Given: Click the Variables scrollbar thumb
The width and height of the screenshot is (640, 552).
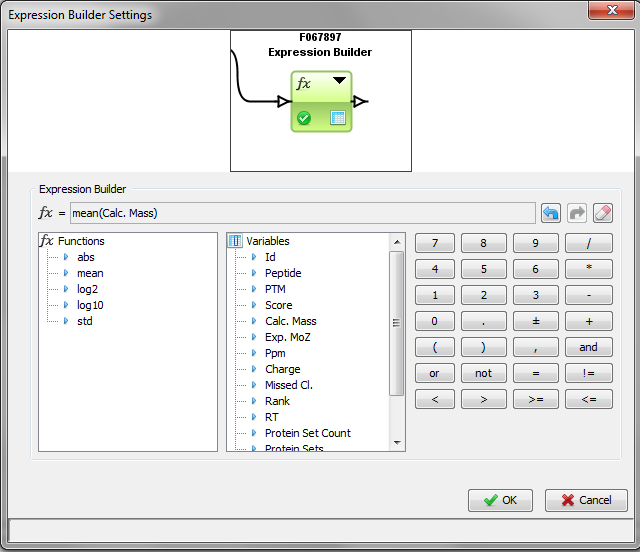Looking at the screenshot, I should click(x=396, y=323).
